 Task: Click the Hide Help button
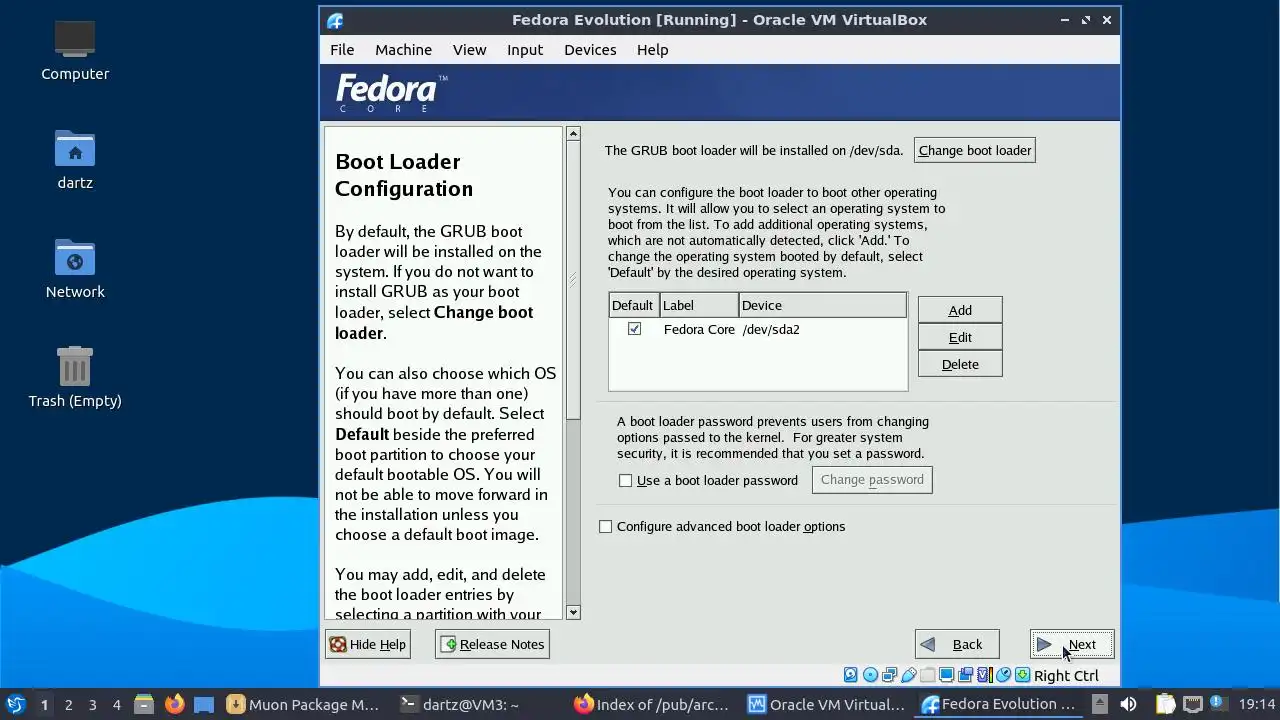point(367,644)
